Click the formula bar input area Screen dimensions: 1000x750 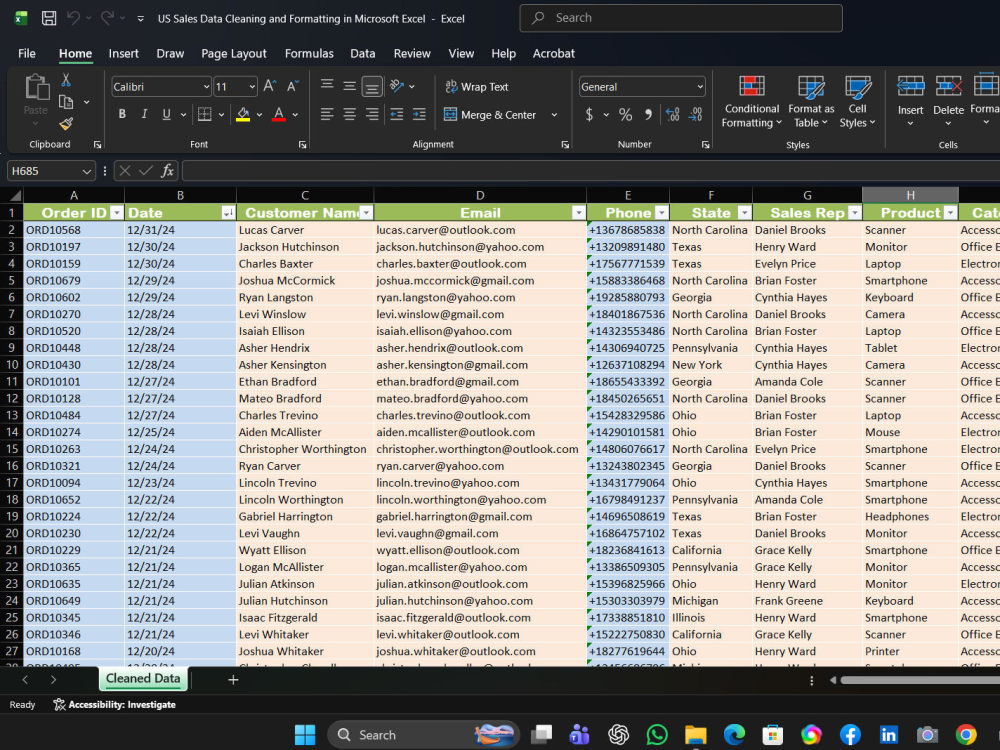point(591,171)
